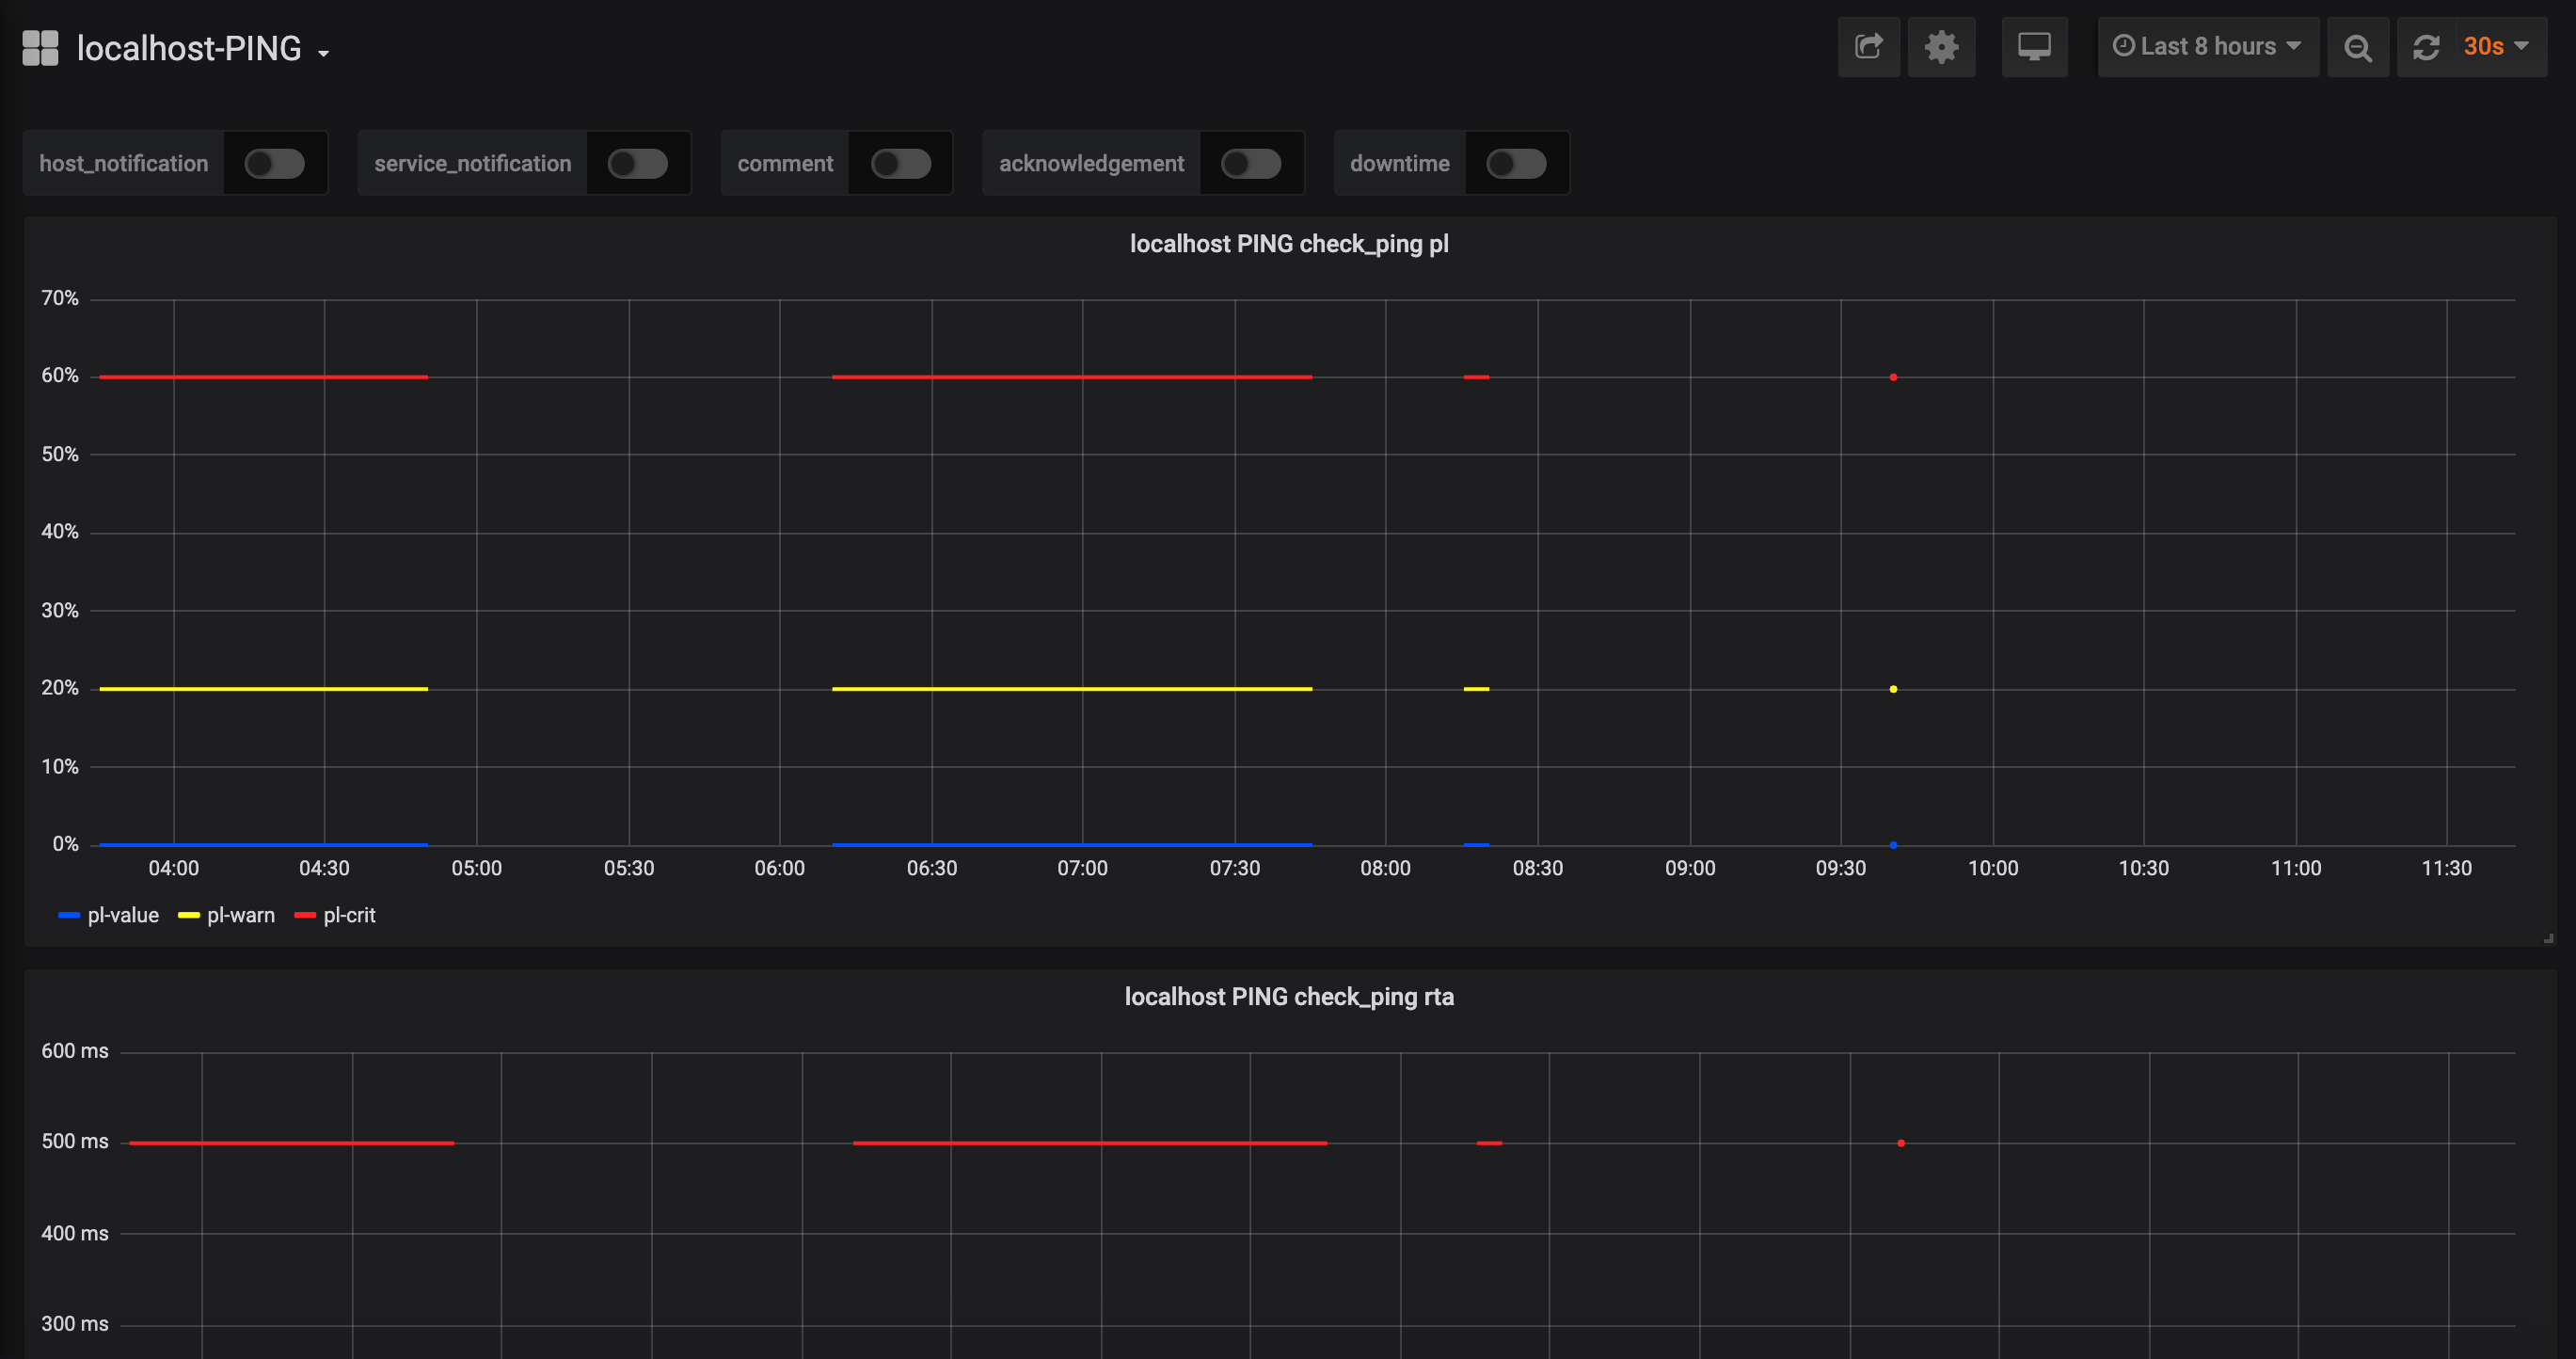
Task: Open the check_ping pl panel title menu
Action: pos(1288,244)
